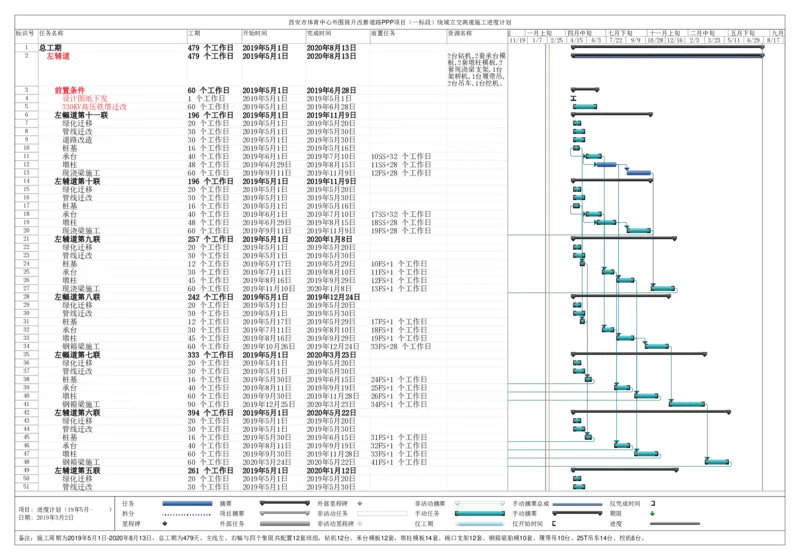Click the 里程碑 legend label
Viewport: 800px width, 560px height.
[x=129, y=523]
